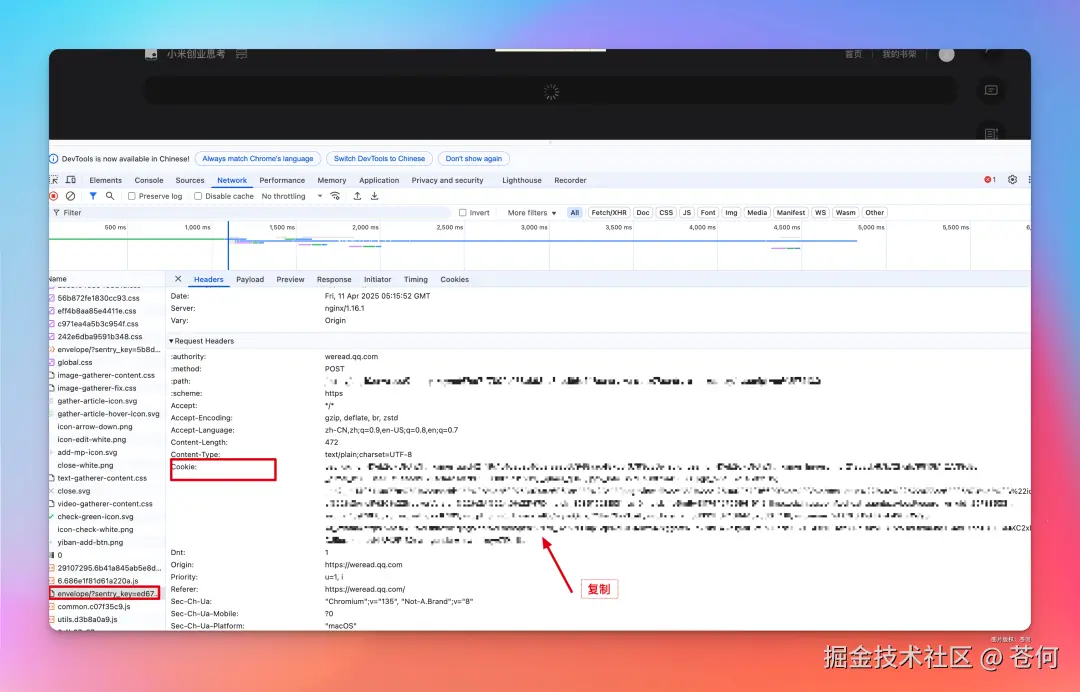Screen dimensions: 1080x692
Task: Show the Cookies tab of request
Action: click(455, 280)
